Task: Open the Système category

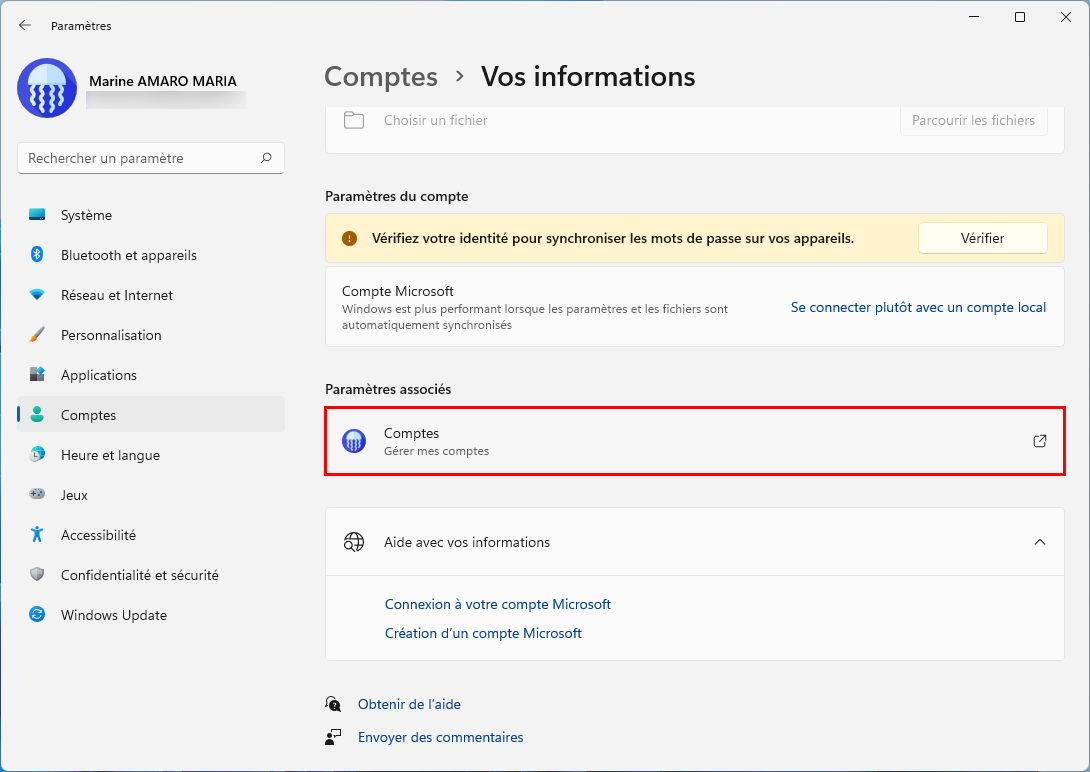Action: tap(151, 215)
